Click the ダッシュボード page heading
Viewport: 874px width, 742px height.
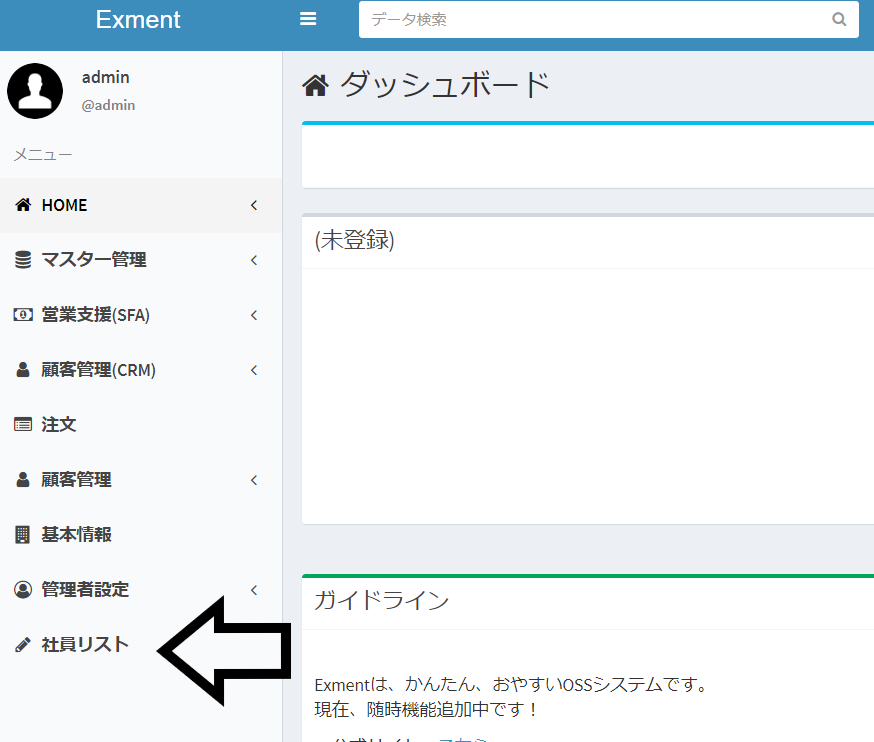coord(445,85)
